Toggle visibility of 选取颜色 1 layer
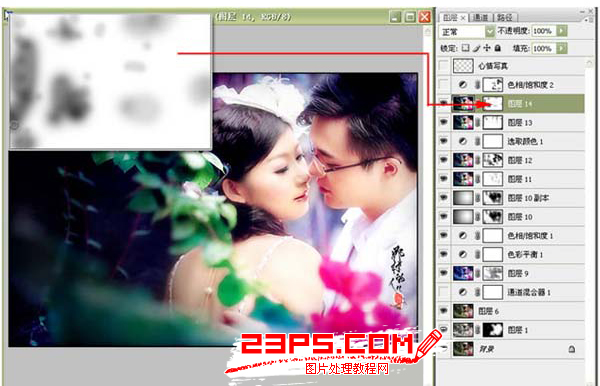Viewport: 600px width, 386px height. (443, 141)
